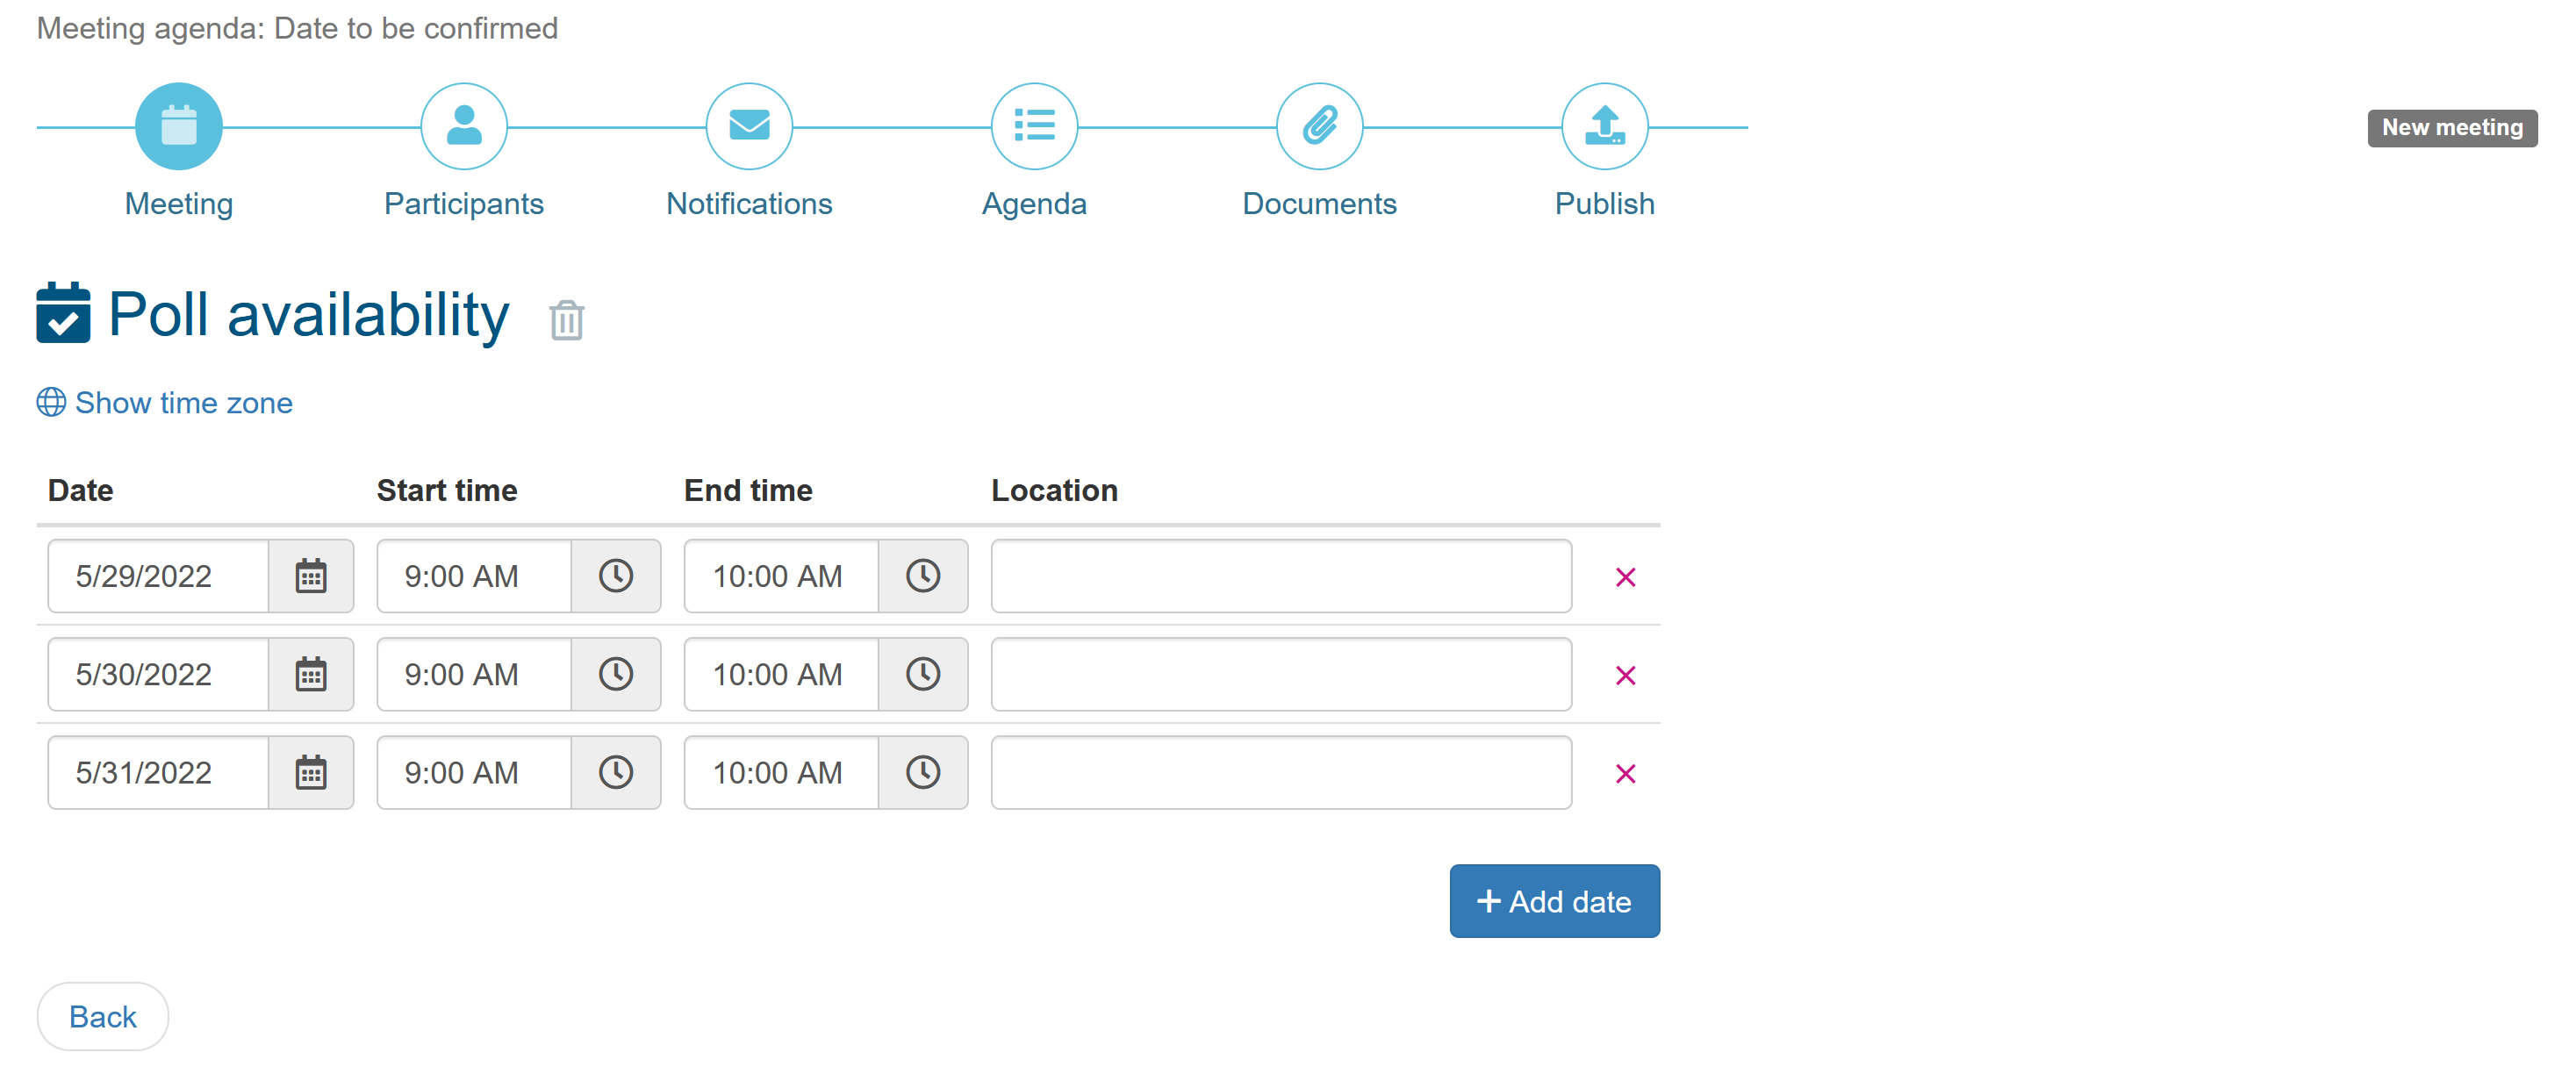Screen dimensions: 2576x1088
Task: Remove the 5/31/2022 date row
Action: tap(1625, 774)
